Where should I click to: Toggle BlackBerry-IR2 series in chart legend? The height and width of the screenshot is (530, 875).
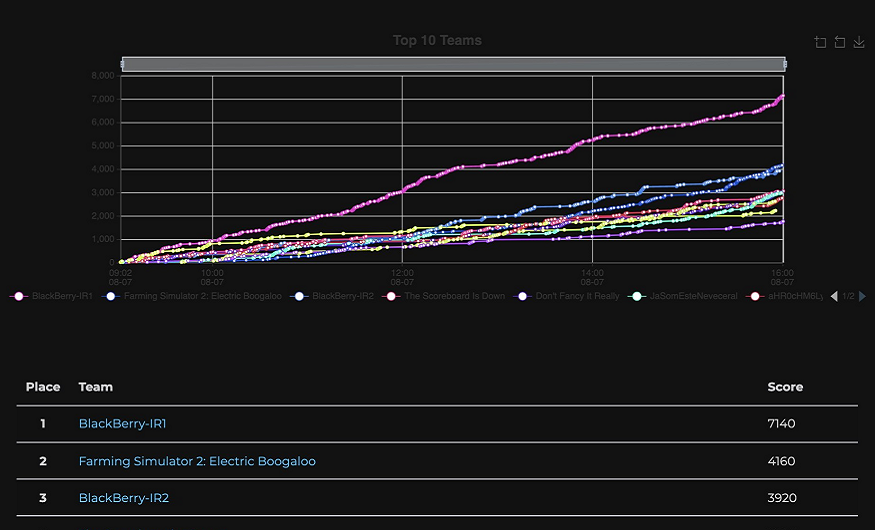click(x=332, y=296)
